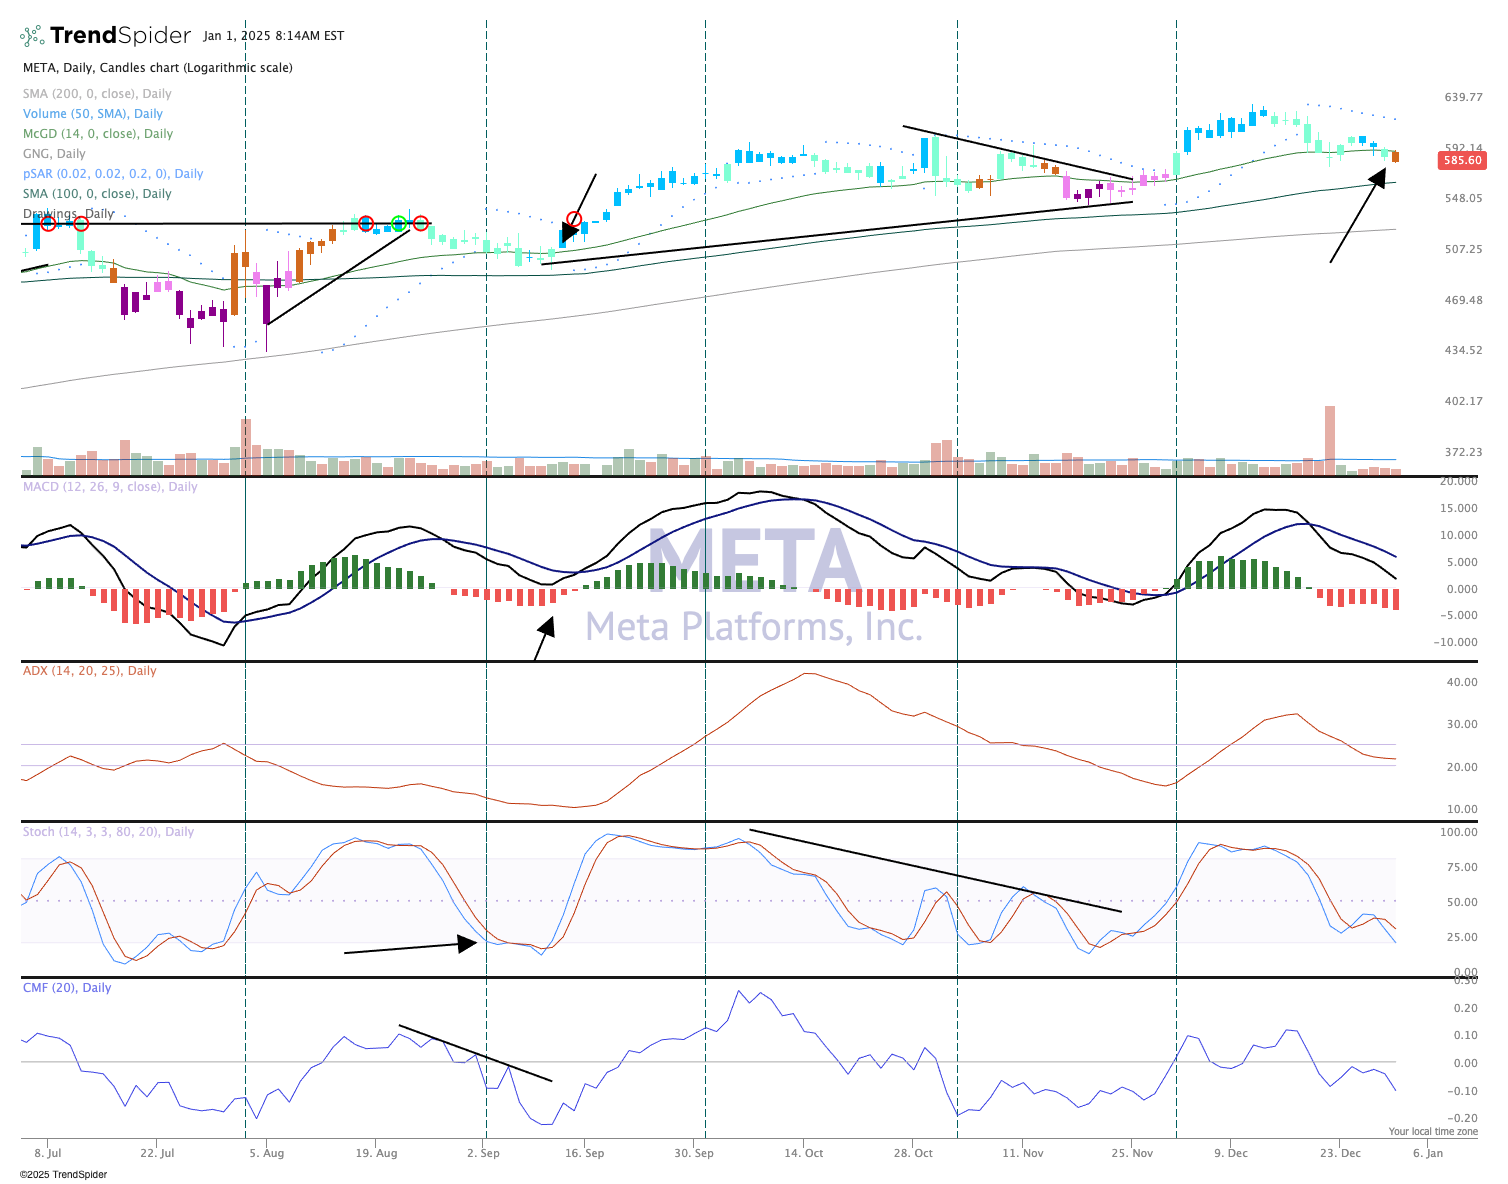
Task: Click the red circle marker on the mid-September candle
Action: pos(574,219)
